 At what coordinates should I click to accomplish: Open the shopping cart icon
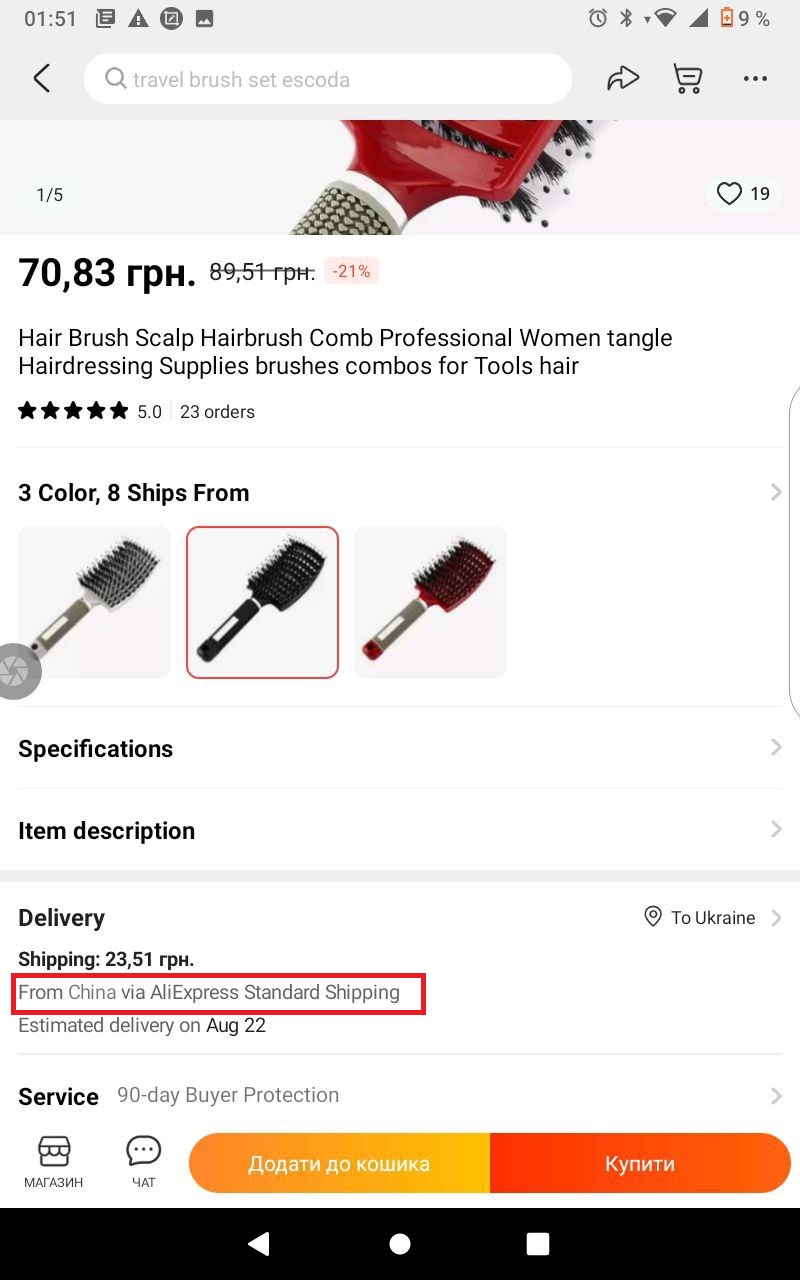coord(687,78)
